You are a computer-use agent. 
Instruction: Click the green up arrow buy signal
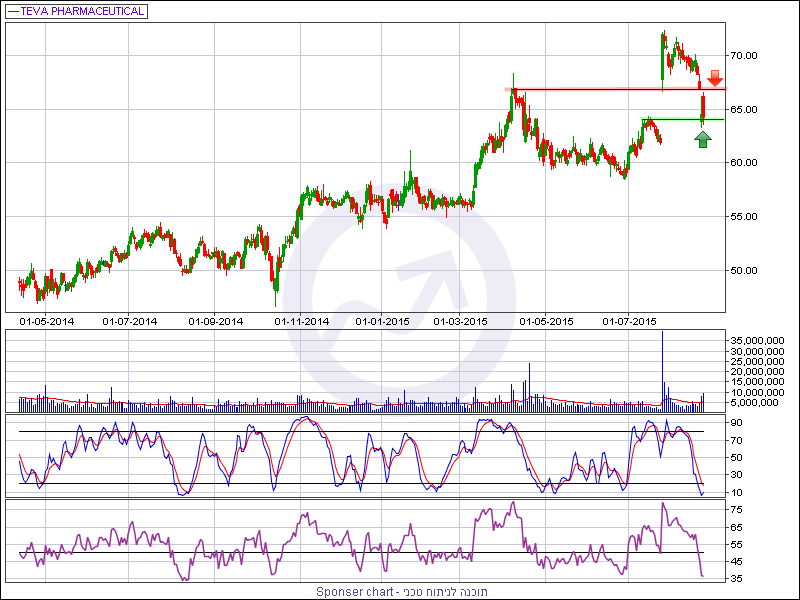pos(703,139)
